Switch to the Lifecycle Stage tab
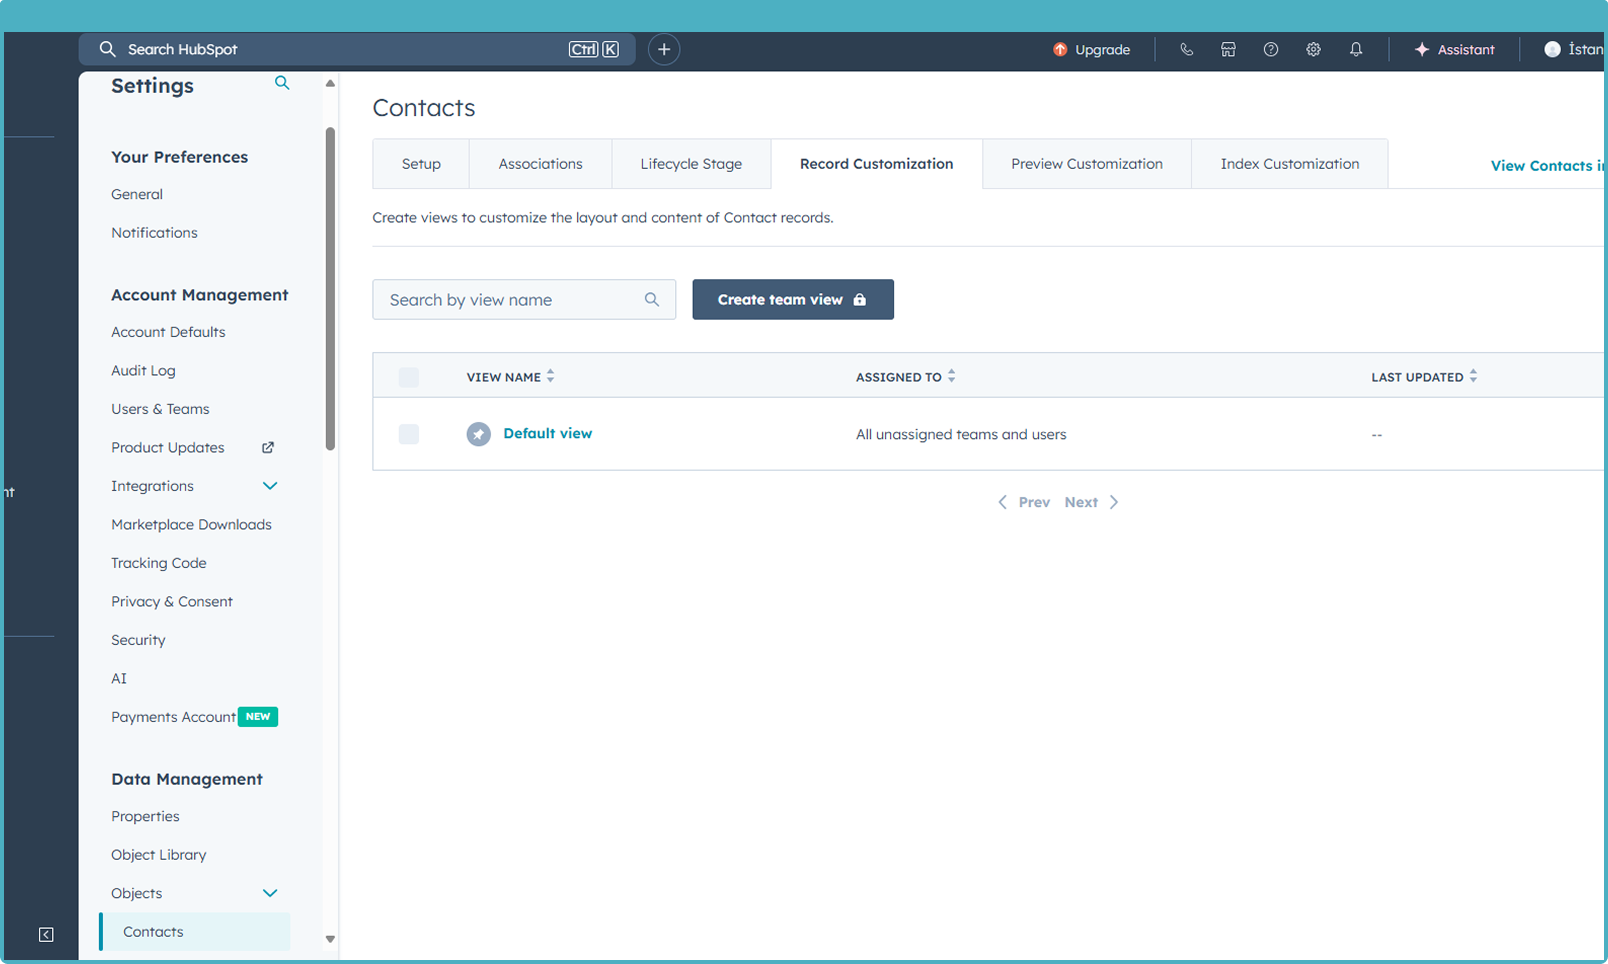Screen dimensions: 1608x964 coord(691,164)
